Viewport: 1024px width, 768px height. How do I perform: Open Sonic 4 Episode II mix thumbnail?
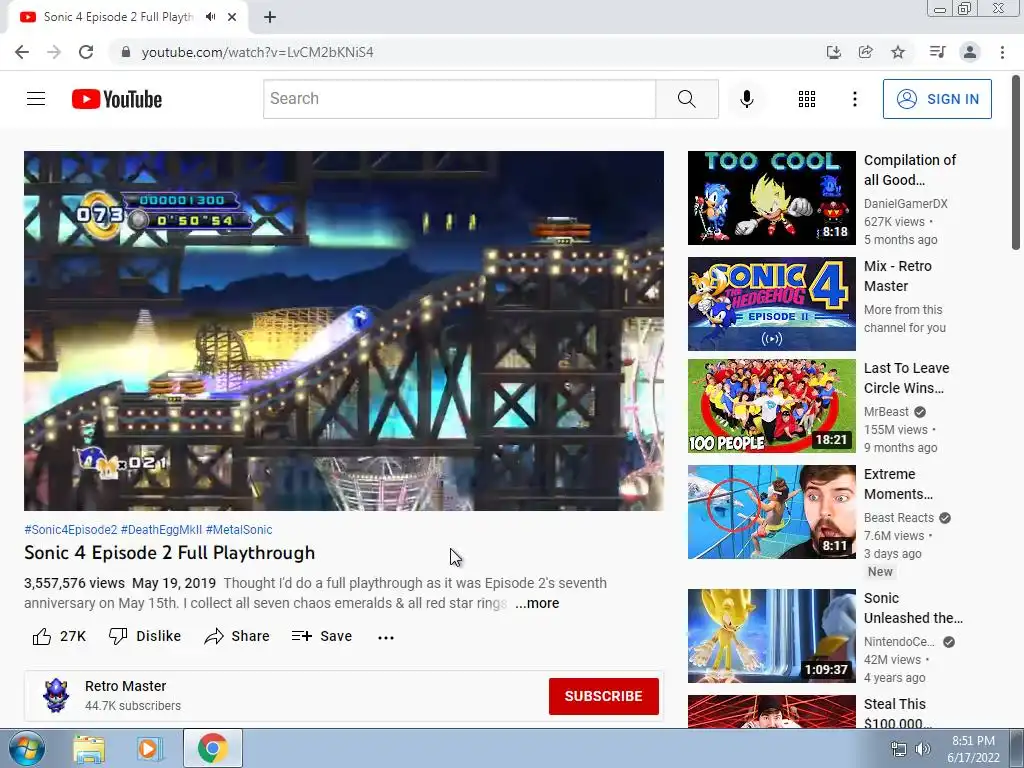point(771,304)
